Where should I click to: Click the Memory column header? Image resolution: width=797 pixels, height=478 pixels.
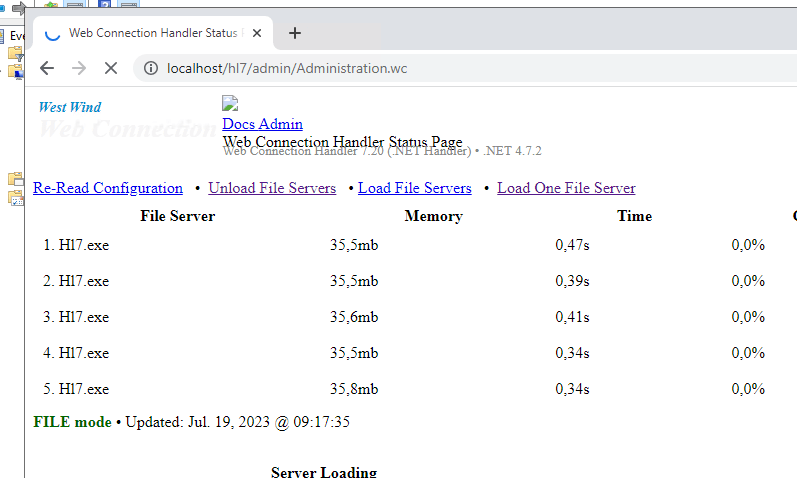tap(433, 216)
